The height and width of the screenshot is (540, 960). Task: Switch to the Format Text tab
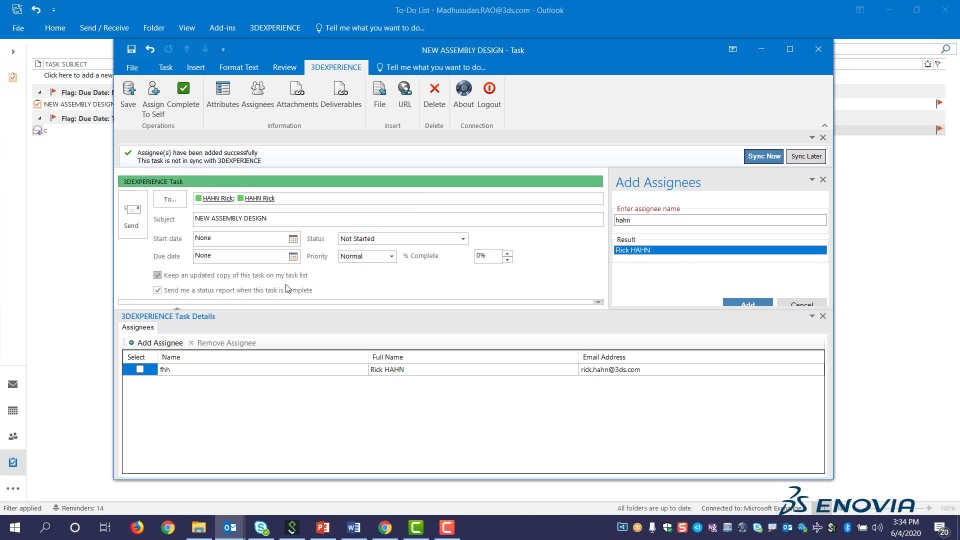[x=239, y=67]
